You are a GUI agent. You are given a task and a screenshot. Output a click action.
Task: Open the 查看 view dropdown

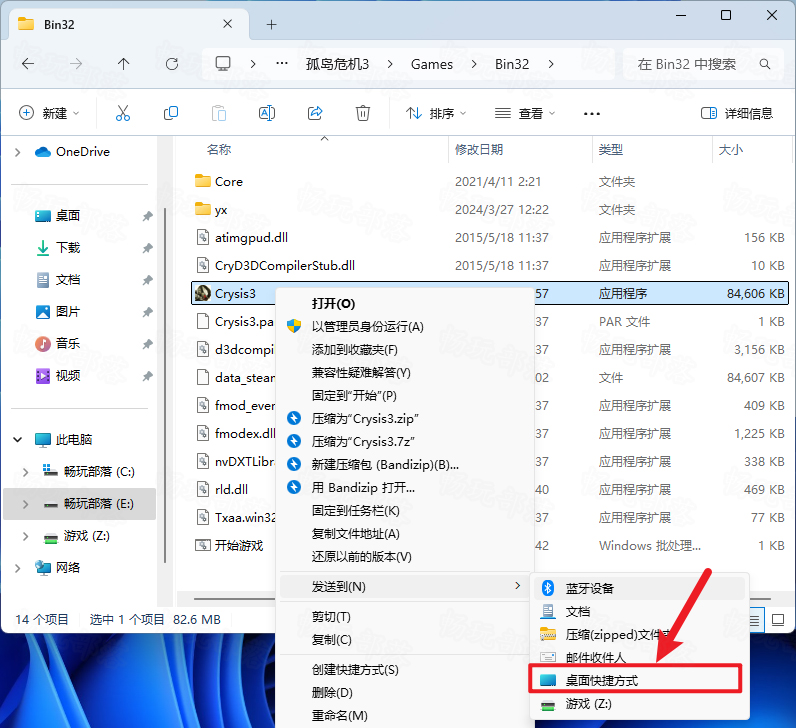pos(525,113)
